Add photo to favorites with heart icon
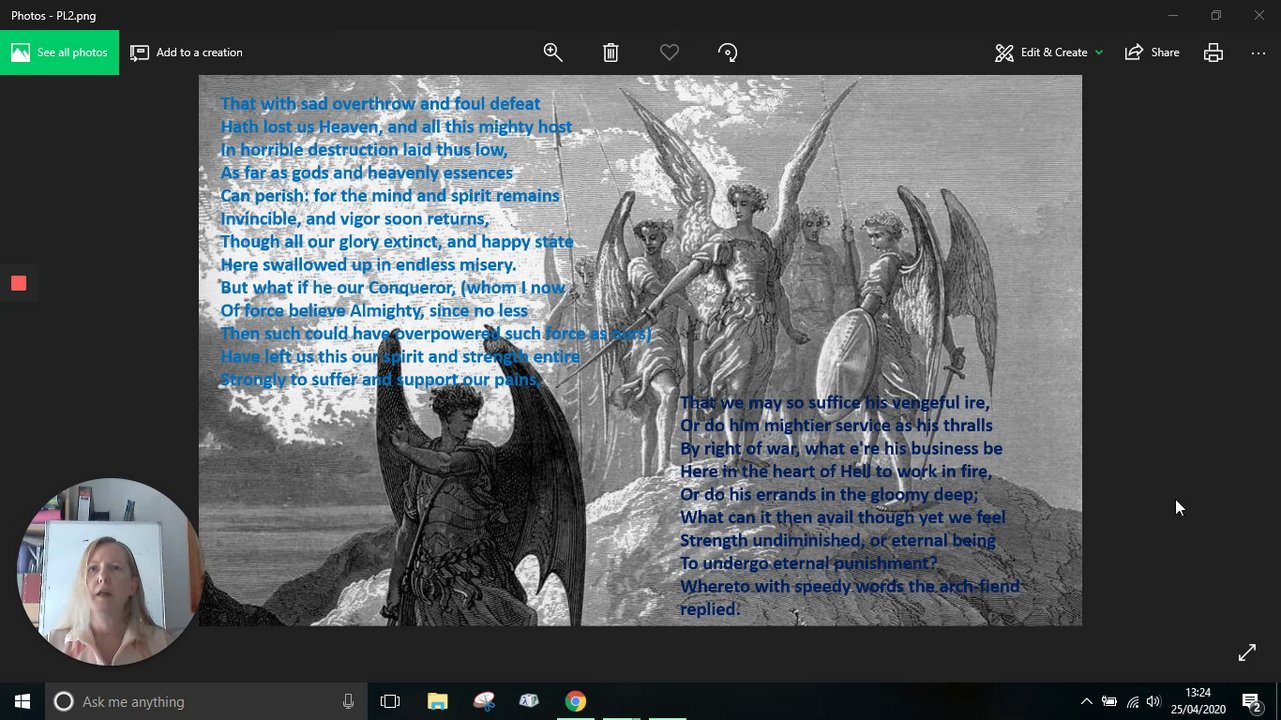 click(x=669, y=53)
